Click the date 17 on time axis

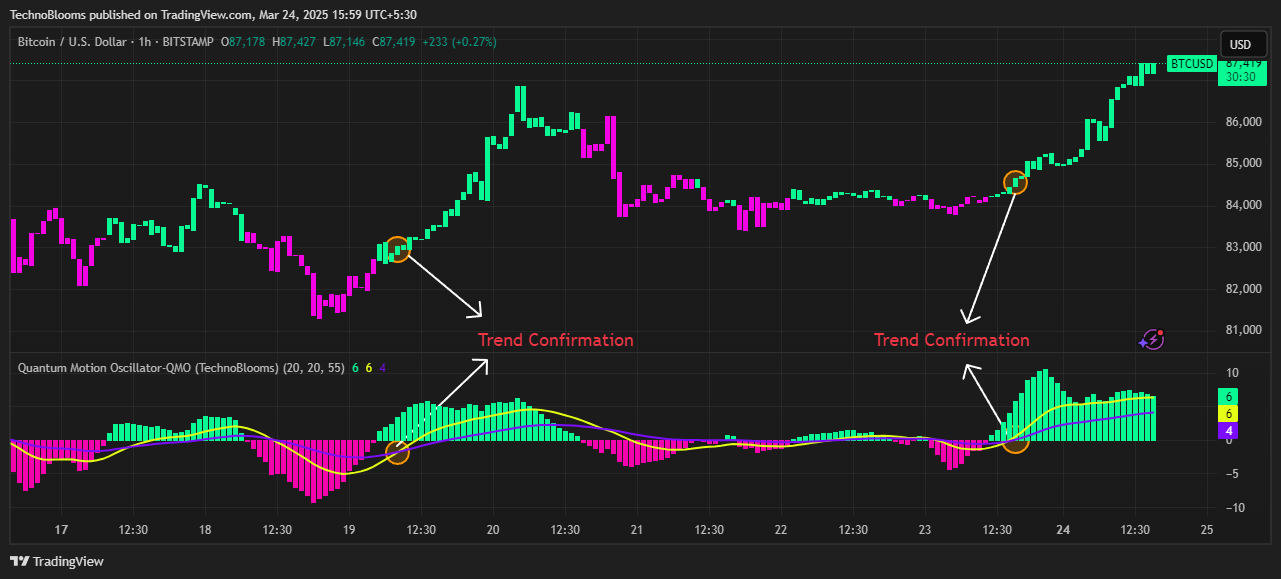[61, 530]
